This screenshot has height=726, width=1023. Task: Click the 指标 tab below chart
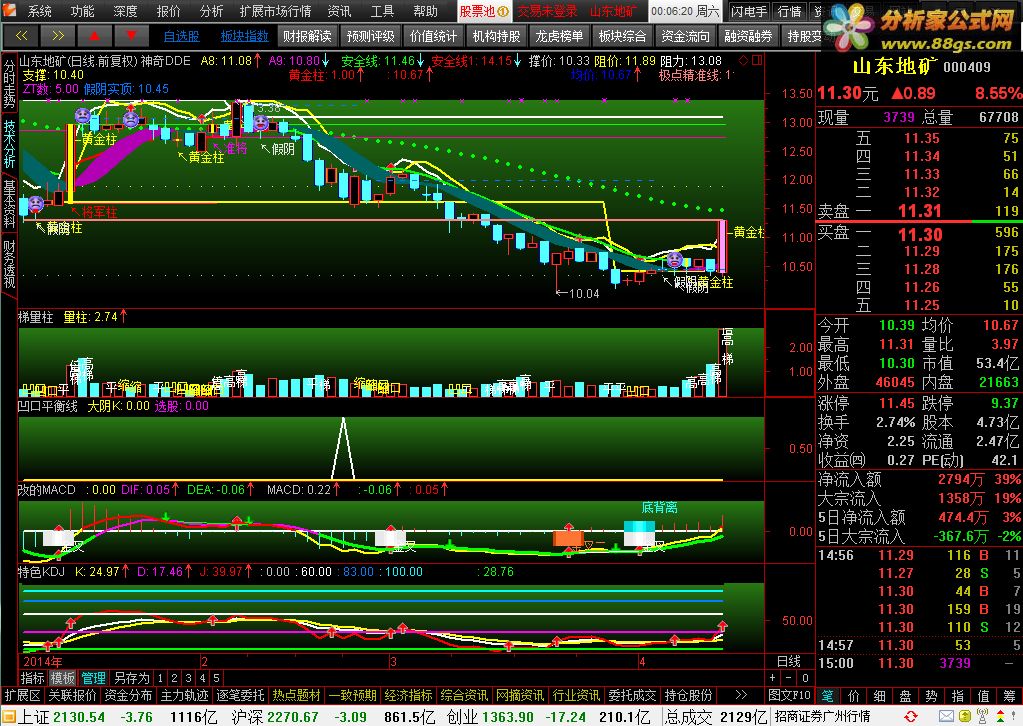(x=33, y=678)
